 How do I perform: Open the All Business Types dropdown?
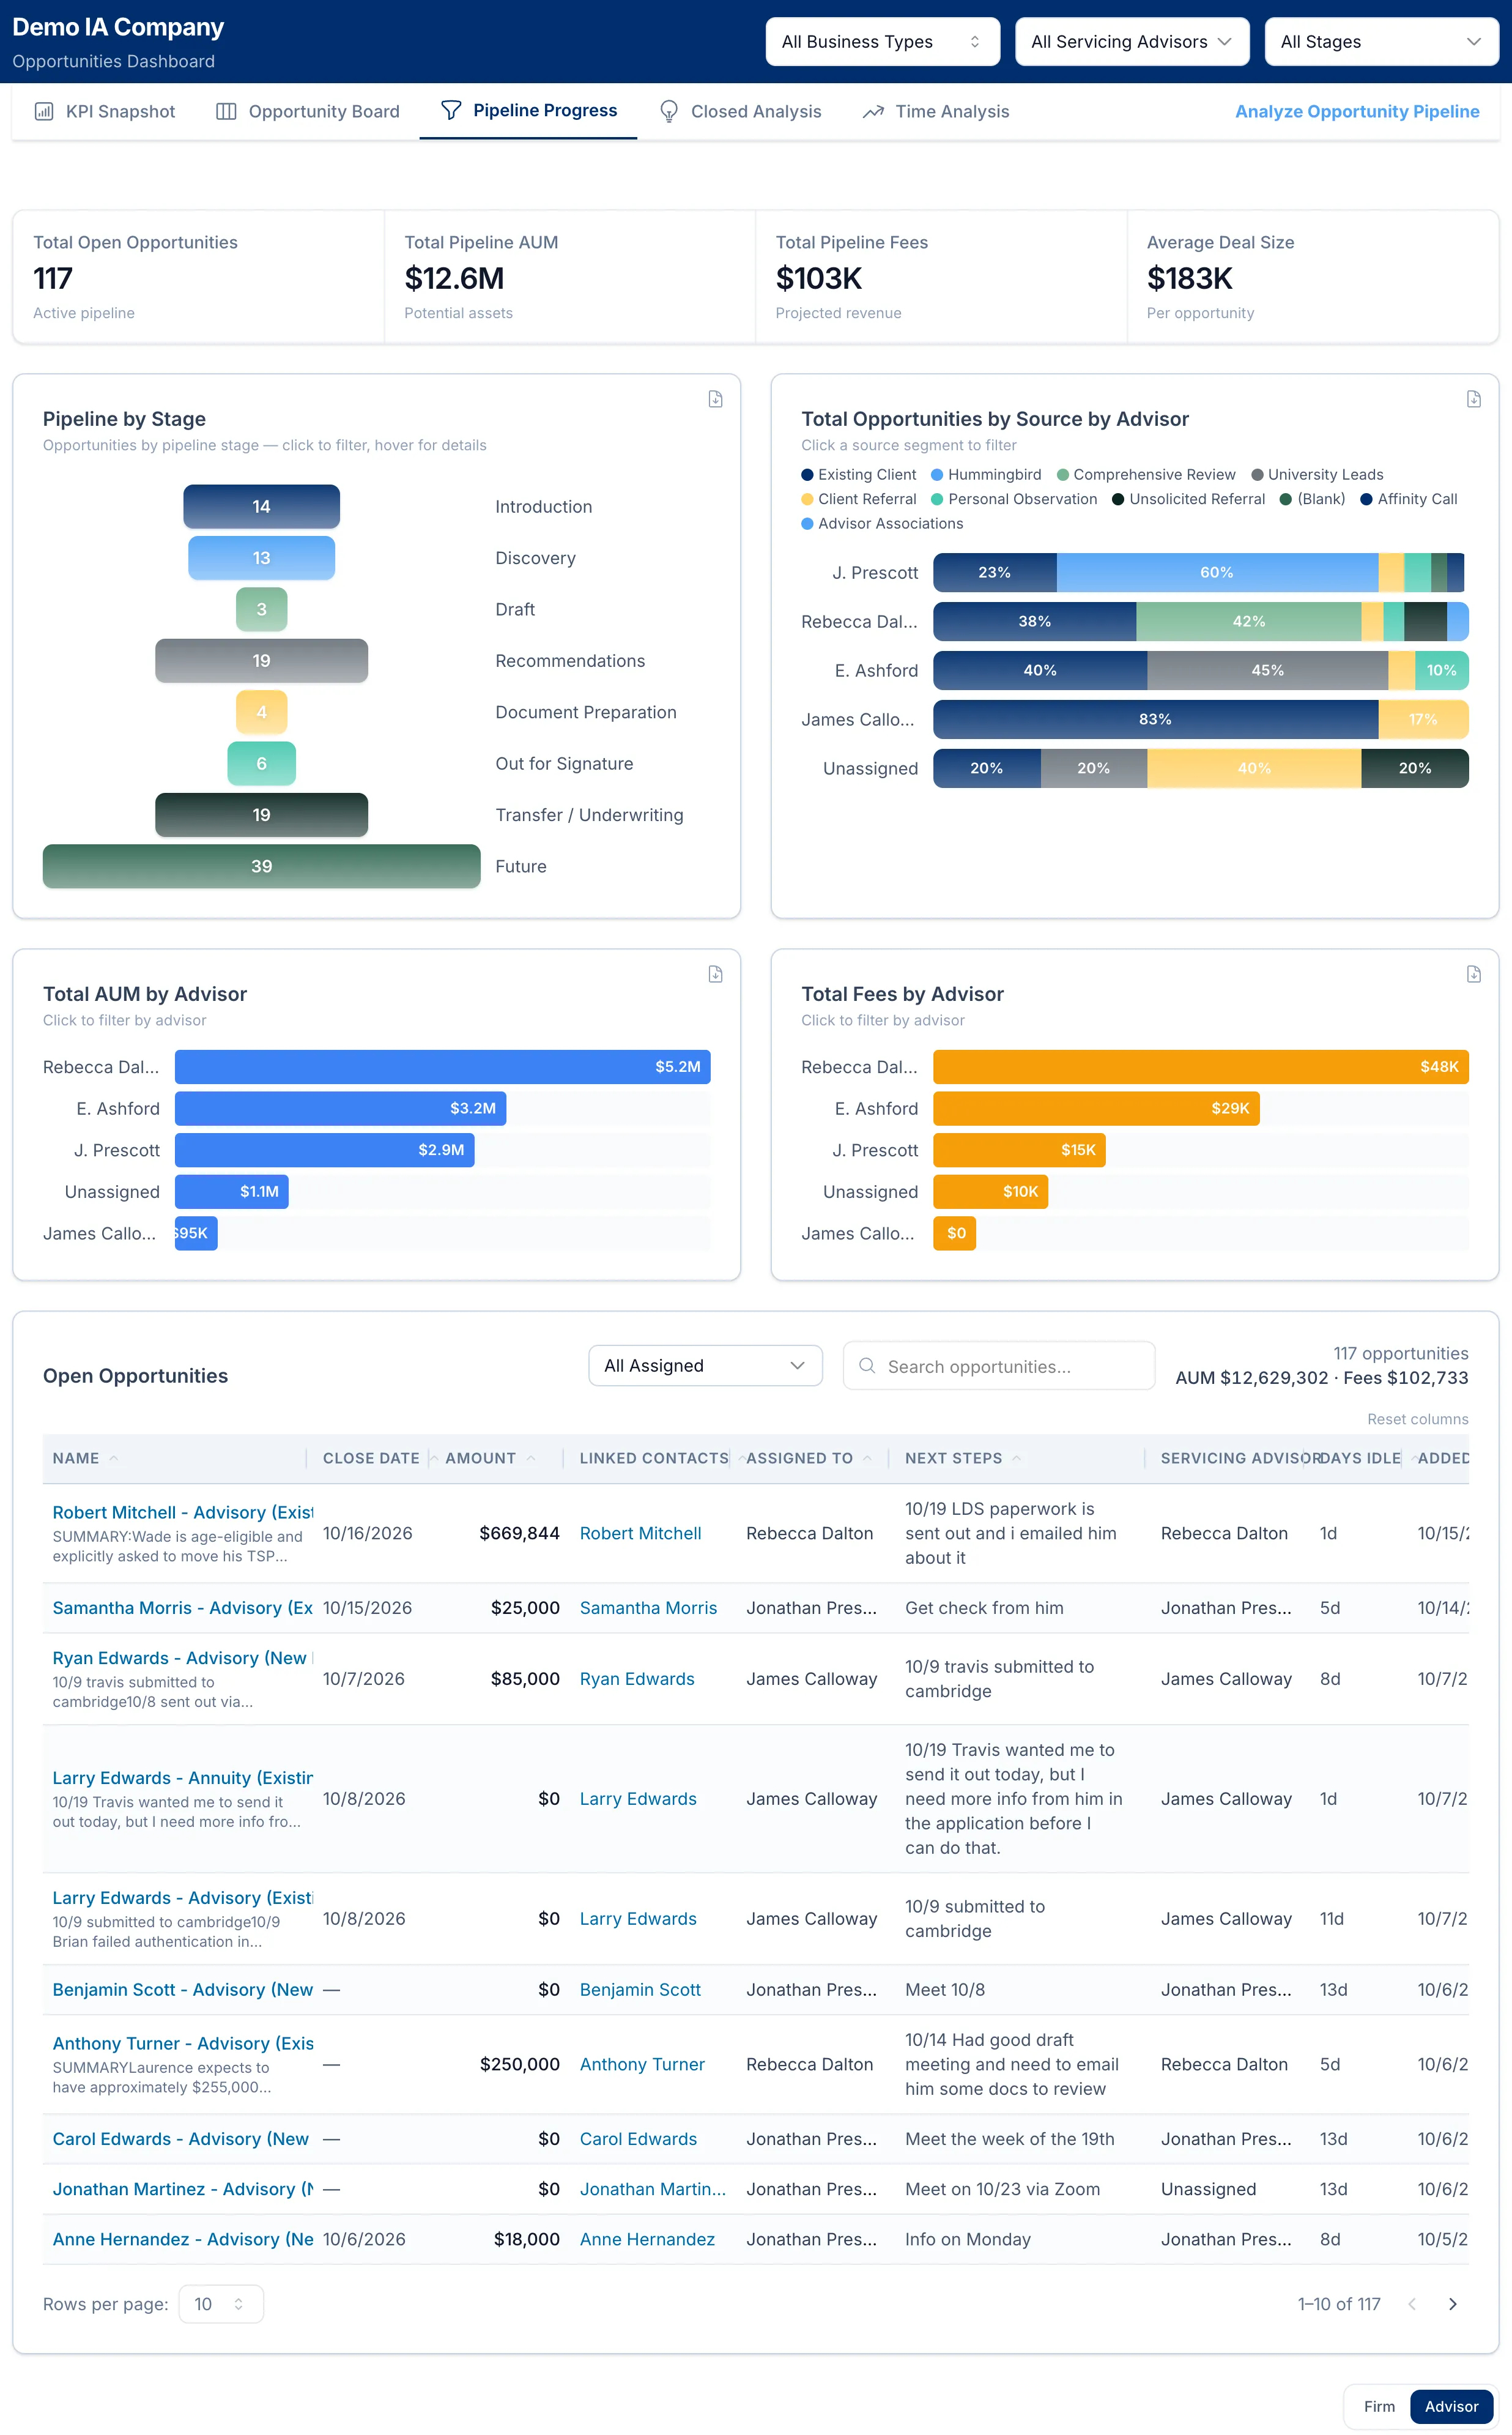(x=882, y=42)
